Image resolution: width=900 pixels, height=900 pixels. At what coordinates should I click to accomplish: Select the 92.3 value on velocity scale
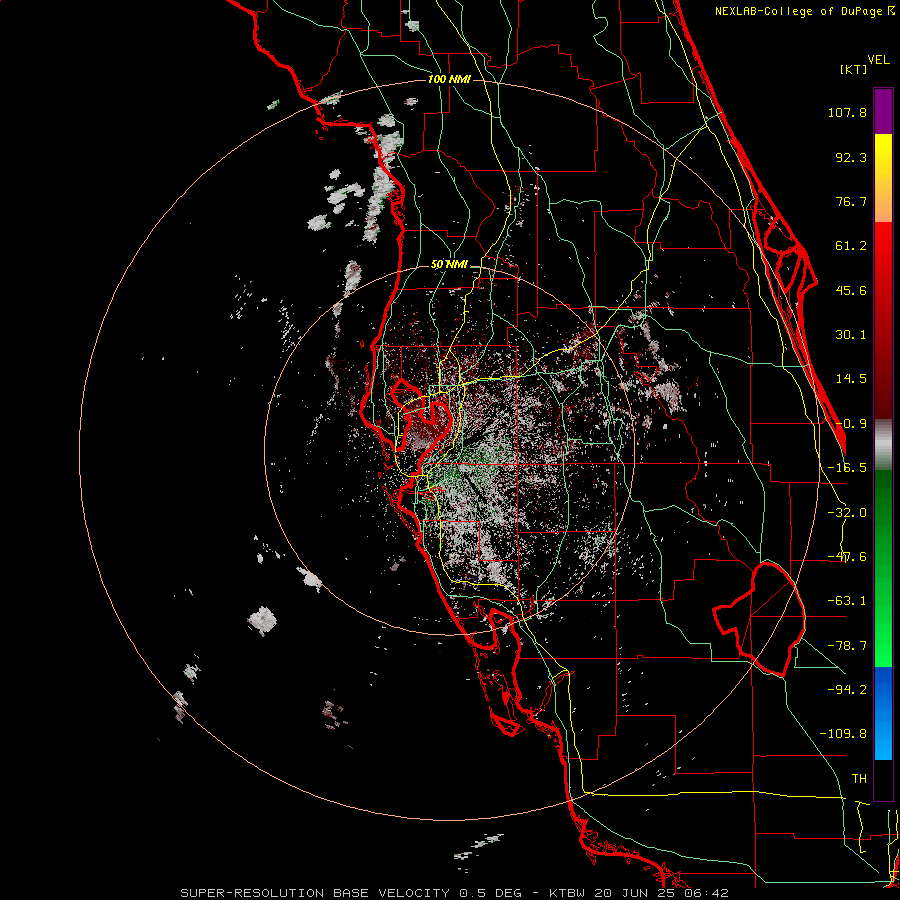pyautogui.click(x=851, y=157)
